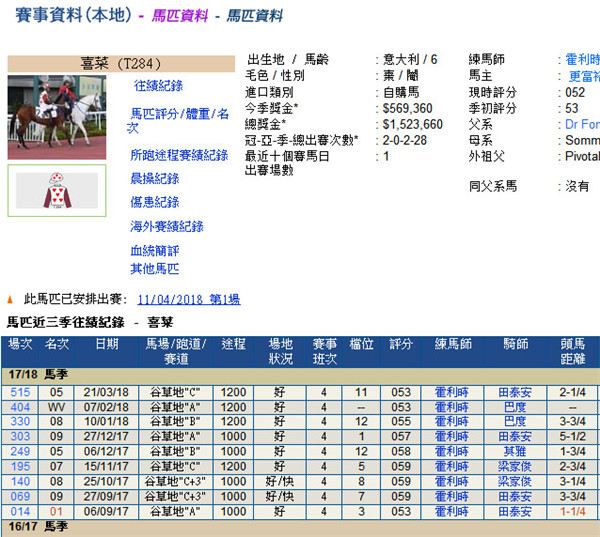Click the owner name link beside 馬主

click(x=582, y=76)
